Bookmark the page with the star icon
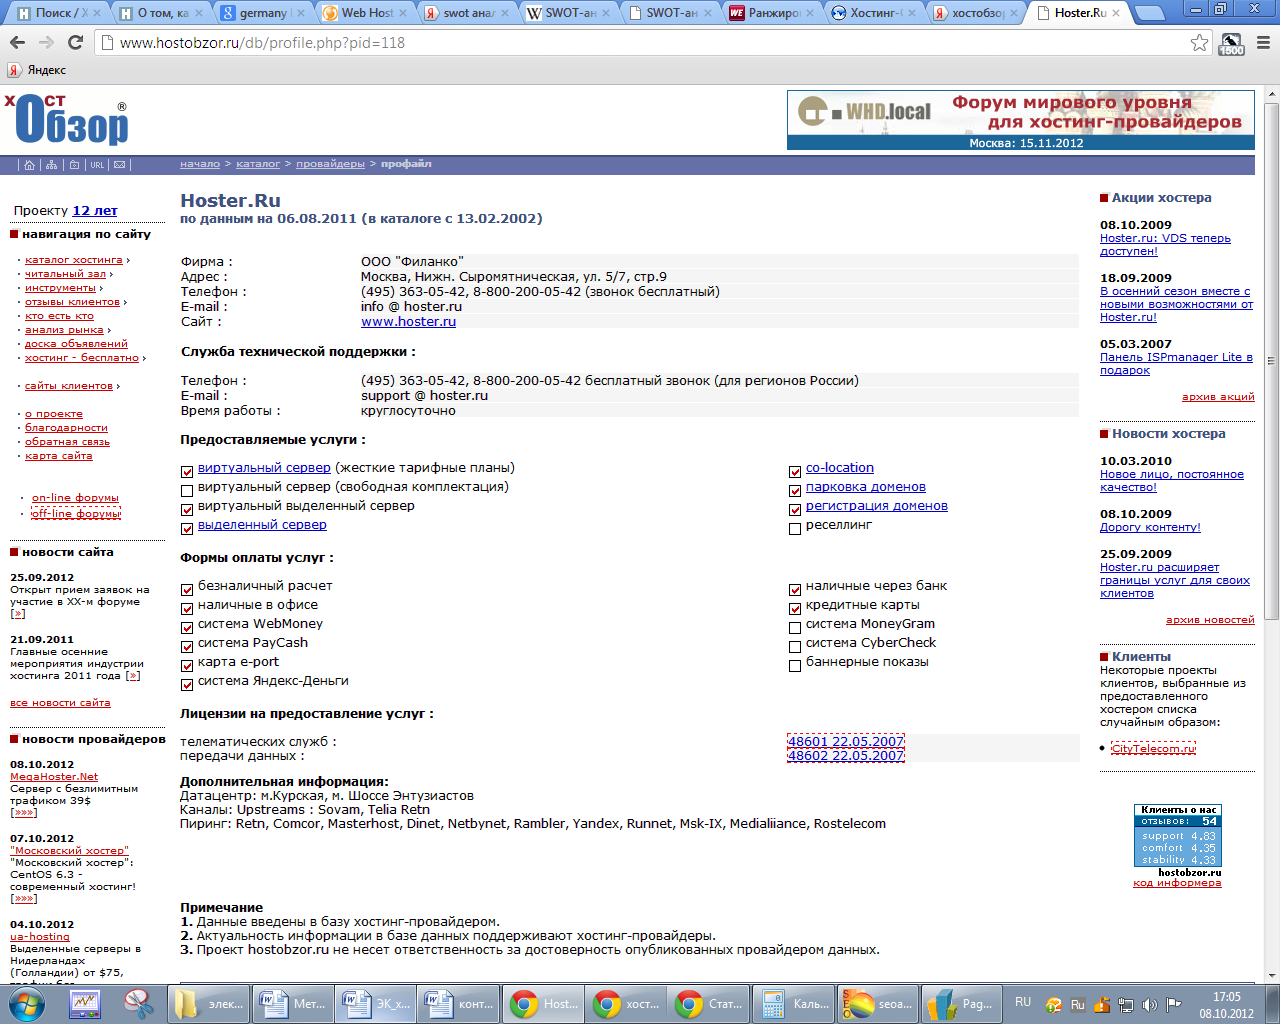The image size is (1280, 1024). pos(1199,43)
